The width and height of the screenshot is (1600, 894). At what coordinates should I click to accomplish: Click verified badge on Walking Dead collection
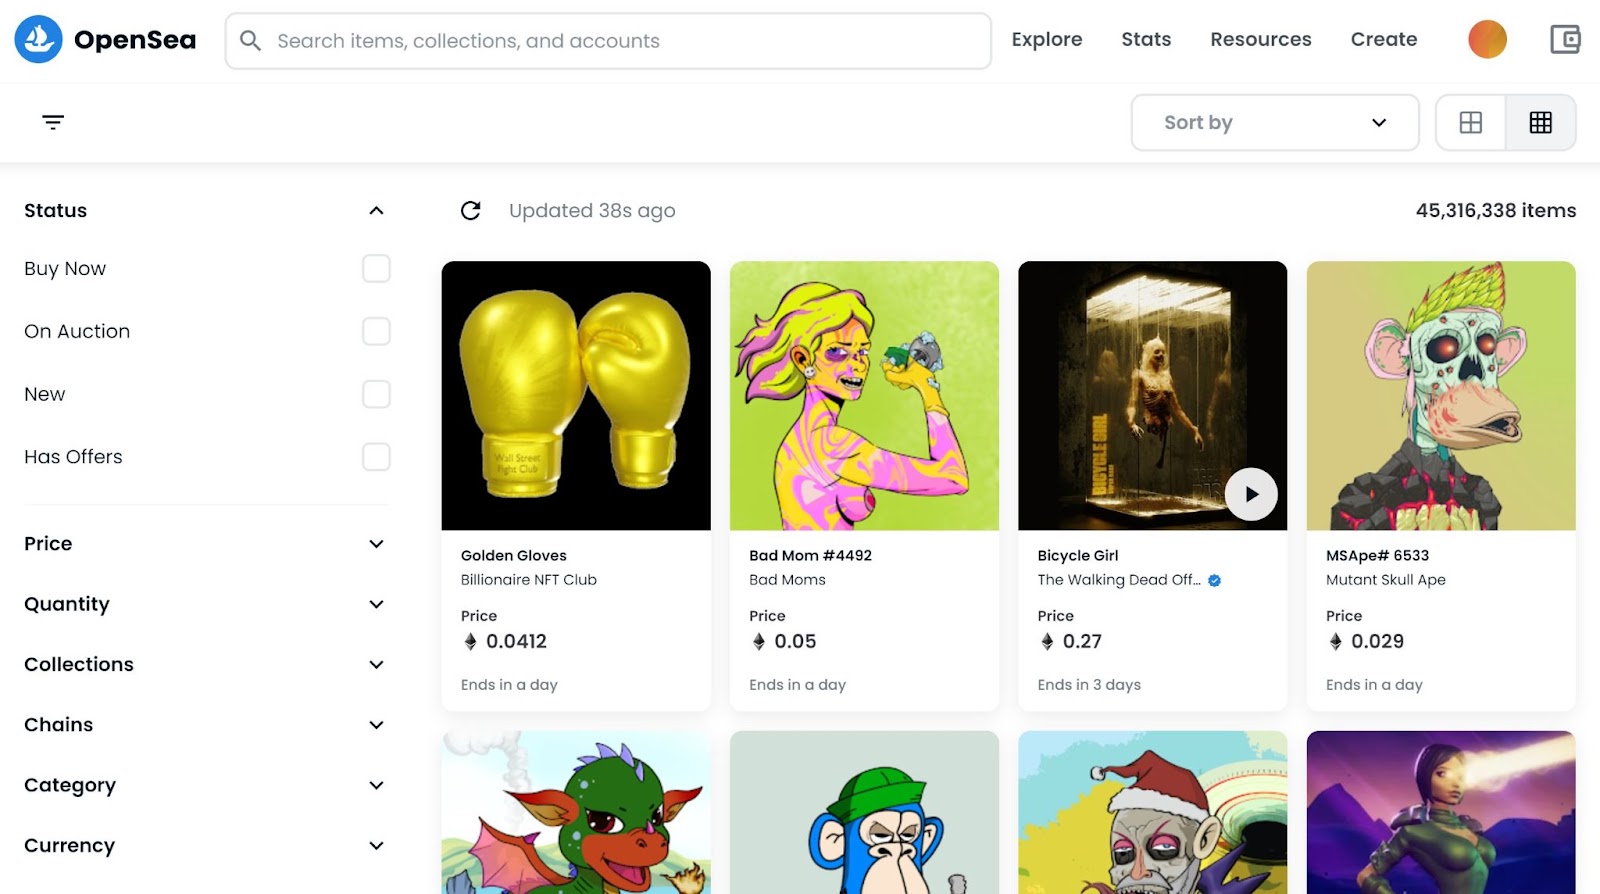point(1214,580)
